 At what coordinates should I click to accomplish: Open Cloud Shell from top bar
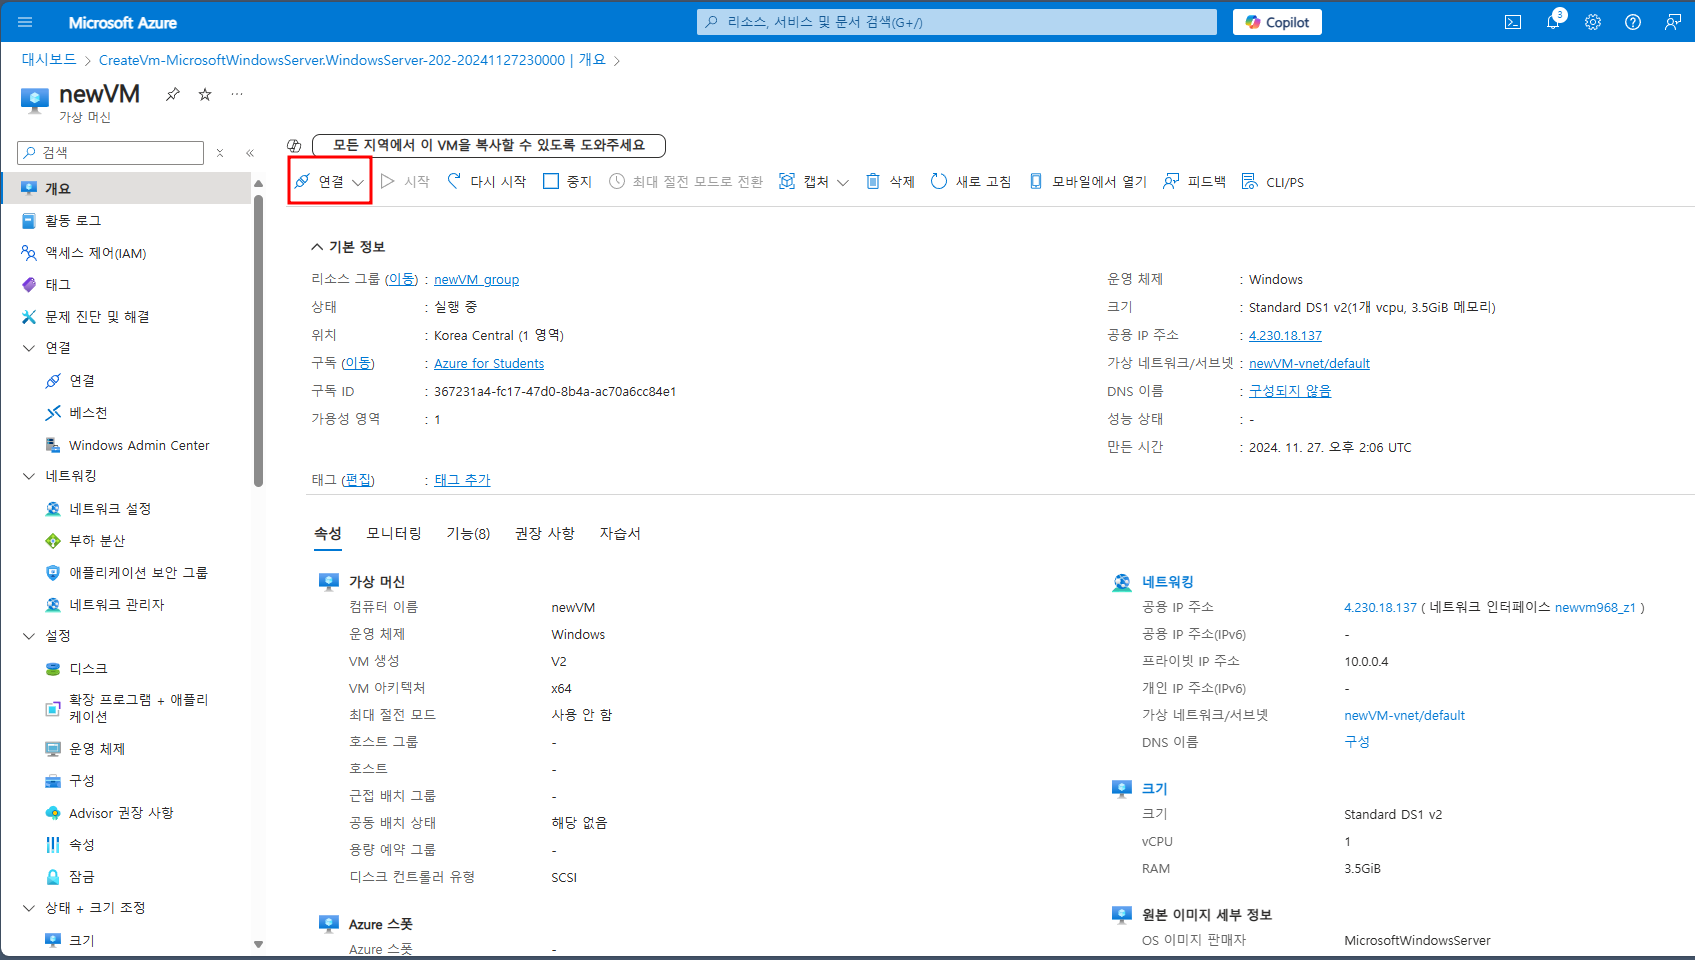click(x=1513, y=22)
